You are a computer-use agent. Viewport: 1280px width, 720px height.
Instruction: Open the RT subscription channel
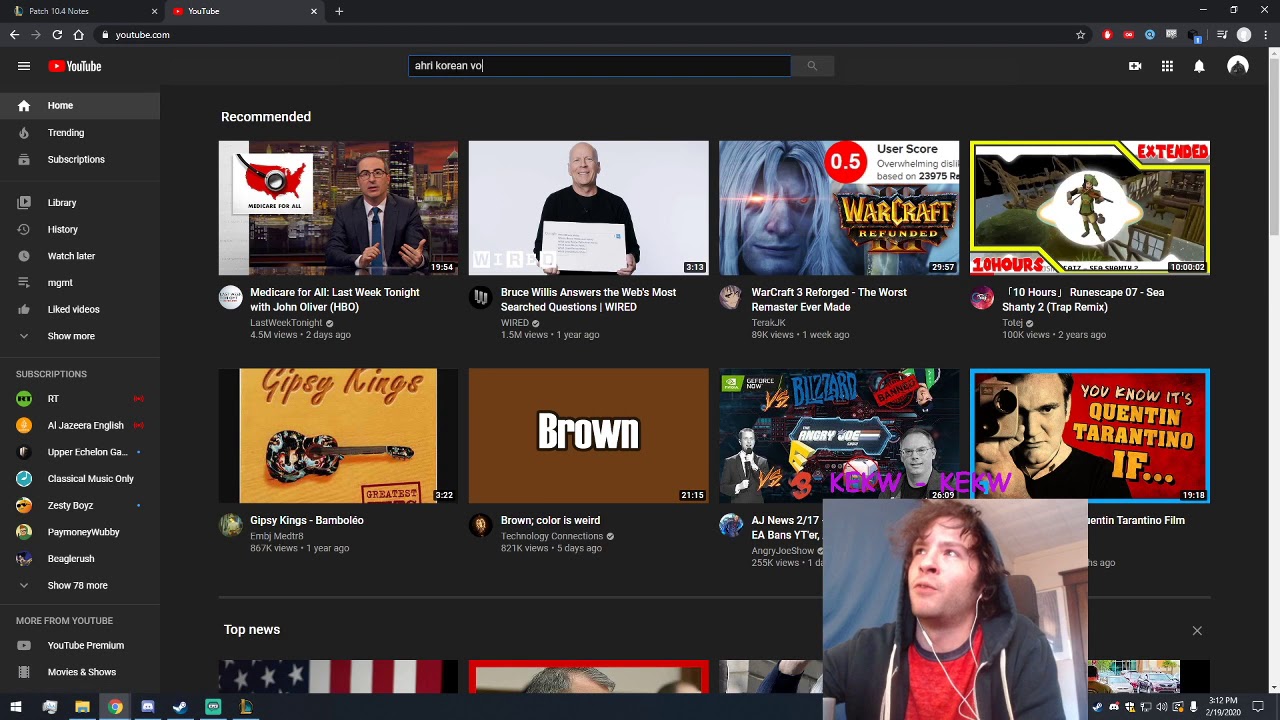(80, 398)
